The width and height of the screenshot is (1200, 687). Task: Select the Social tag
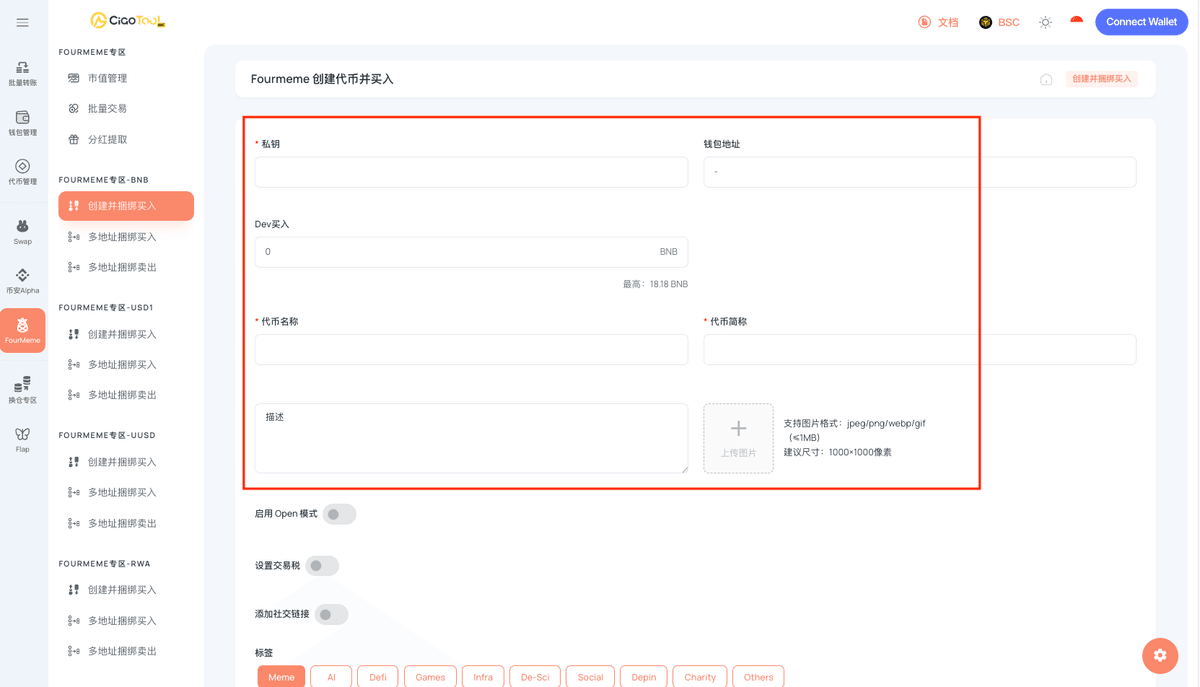(x=590, y=677)
